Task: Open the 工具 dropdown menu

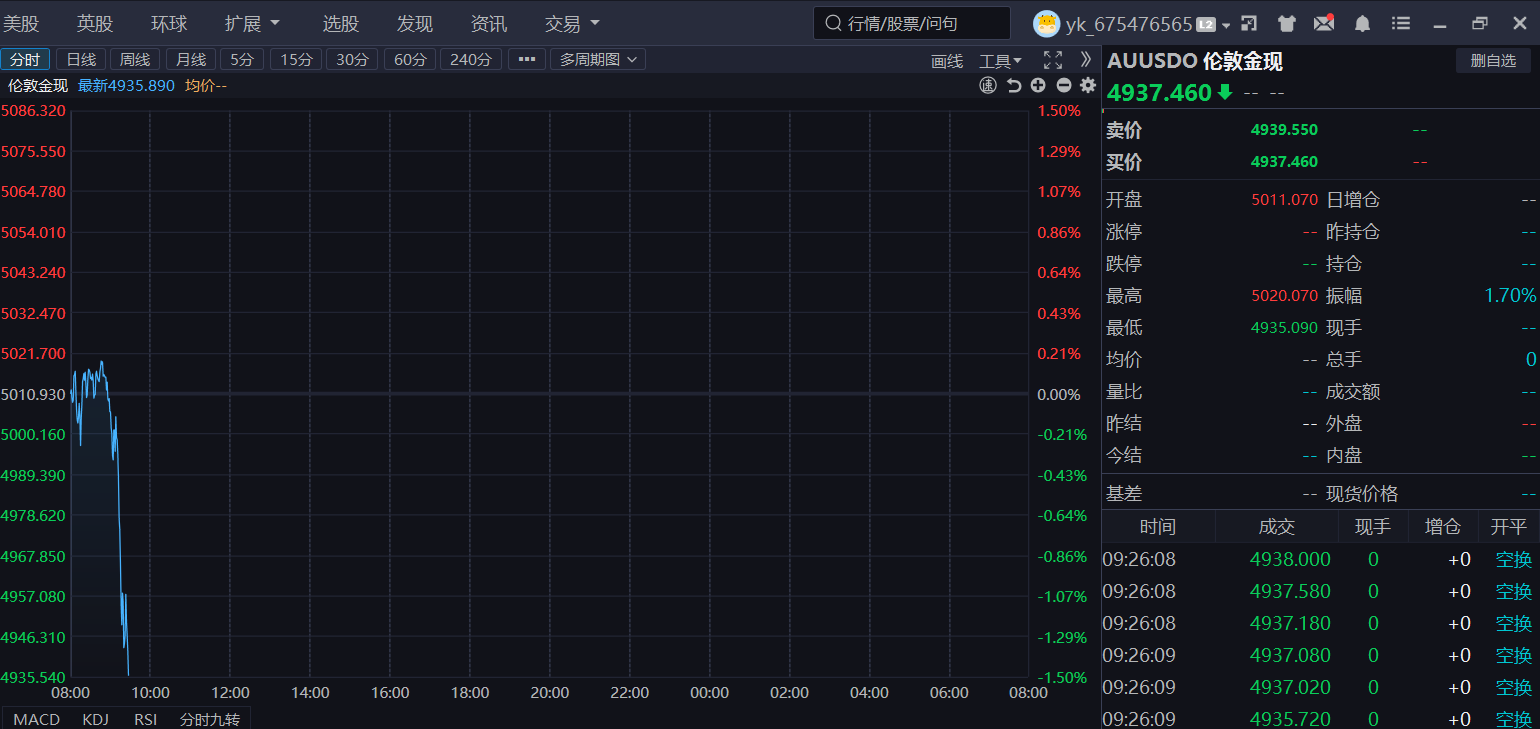Action: (1000, 61)
